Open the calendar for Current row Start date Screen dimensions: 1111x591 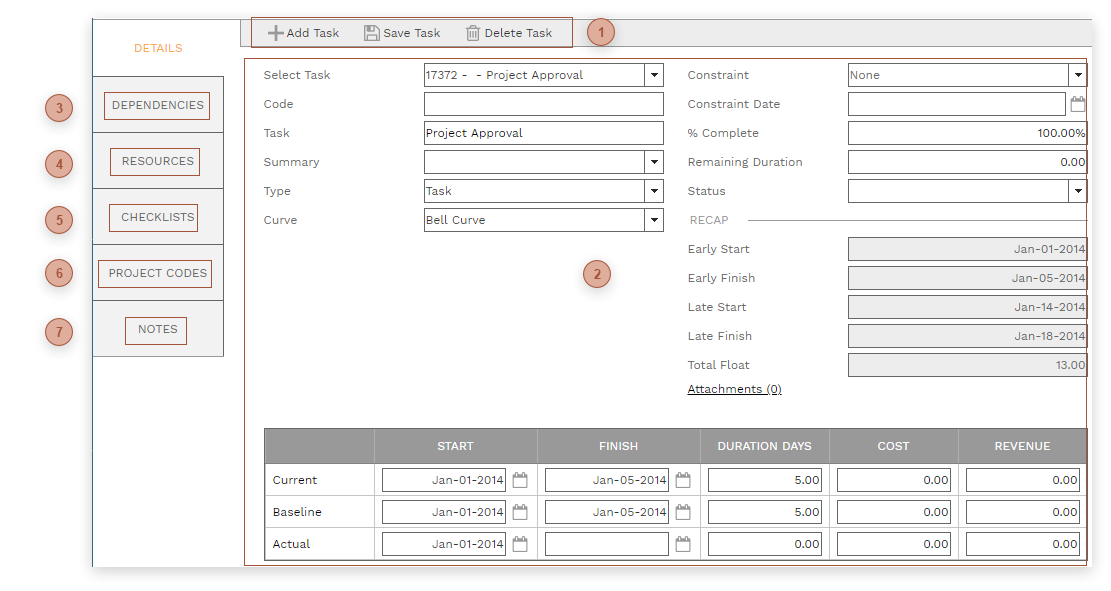click(x=520, y=479)
